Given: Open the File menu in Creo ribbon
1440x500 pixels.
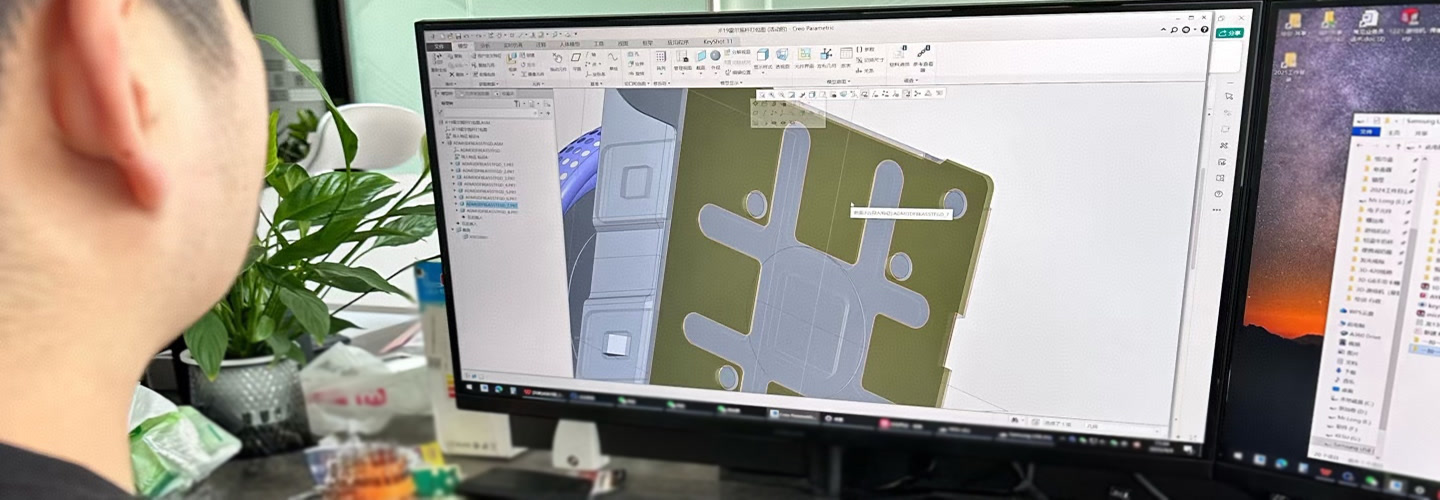Looking at the screenshot, I should 439,45.
